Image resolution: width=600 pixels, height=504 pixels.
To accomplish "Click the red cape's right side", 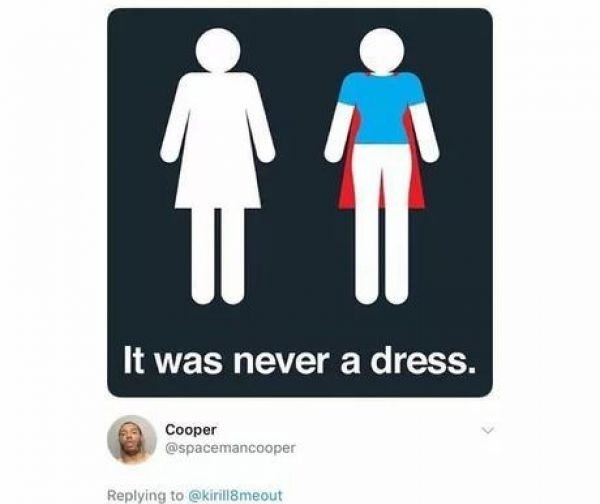I will coord(416,174).
